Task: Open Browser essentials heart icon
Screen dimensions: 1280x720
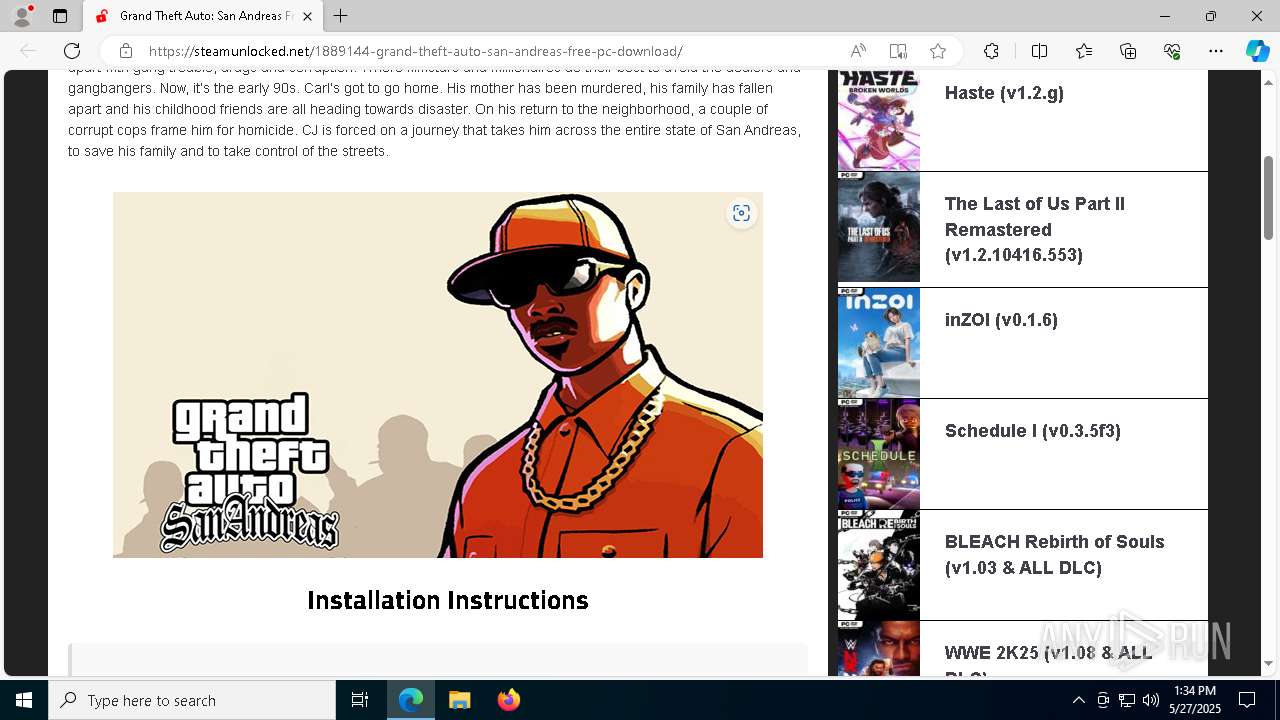Action: [1172, 51]
